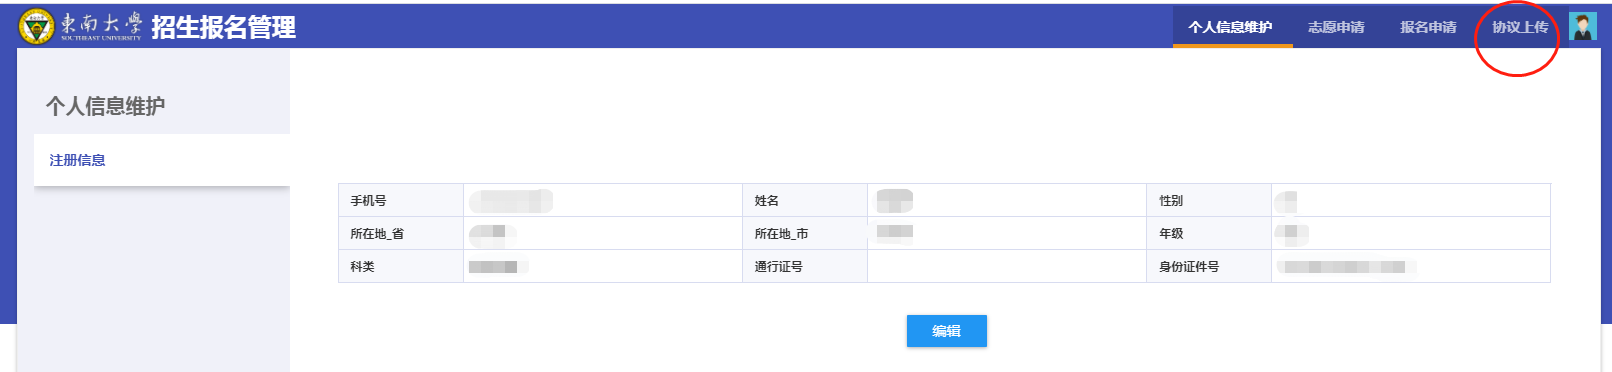Select the 协议上传 tab
Screen dimensions: 1612x372
1520,27
